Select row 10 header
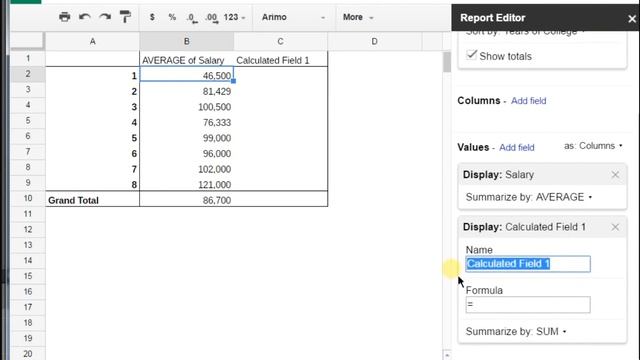This screenshot has width=640, height=360. click(x=28, y=198)
